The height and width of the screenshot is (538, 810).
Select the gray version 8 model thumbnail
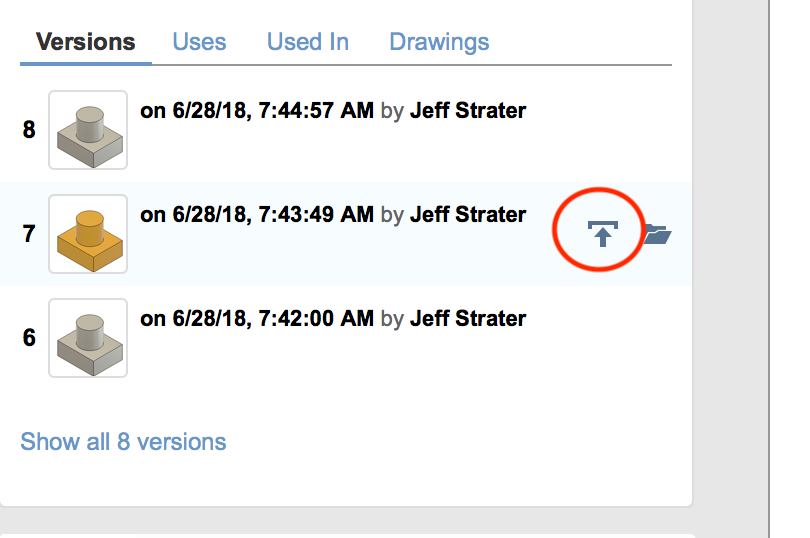[x=88, y=130]
